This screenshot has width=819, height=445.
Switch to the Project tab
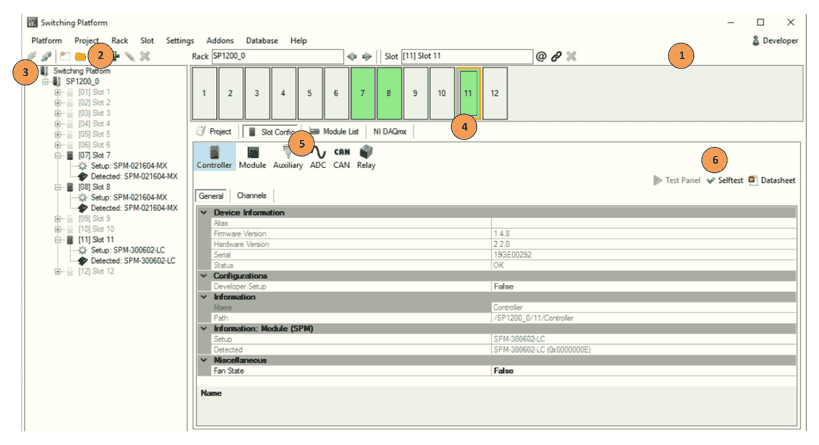215,132
